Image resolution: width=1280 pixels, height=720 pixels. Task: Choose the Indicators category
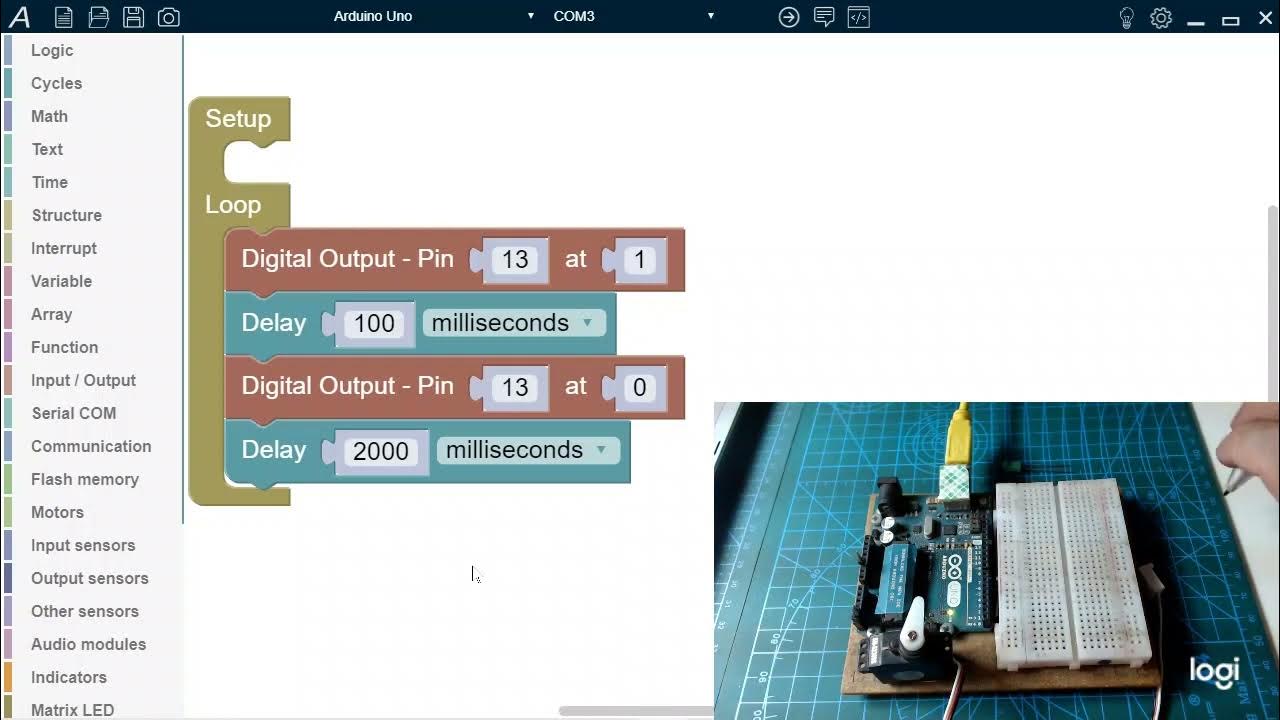(x=68, y=677)
